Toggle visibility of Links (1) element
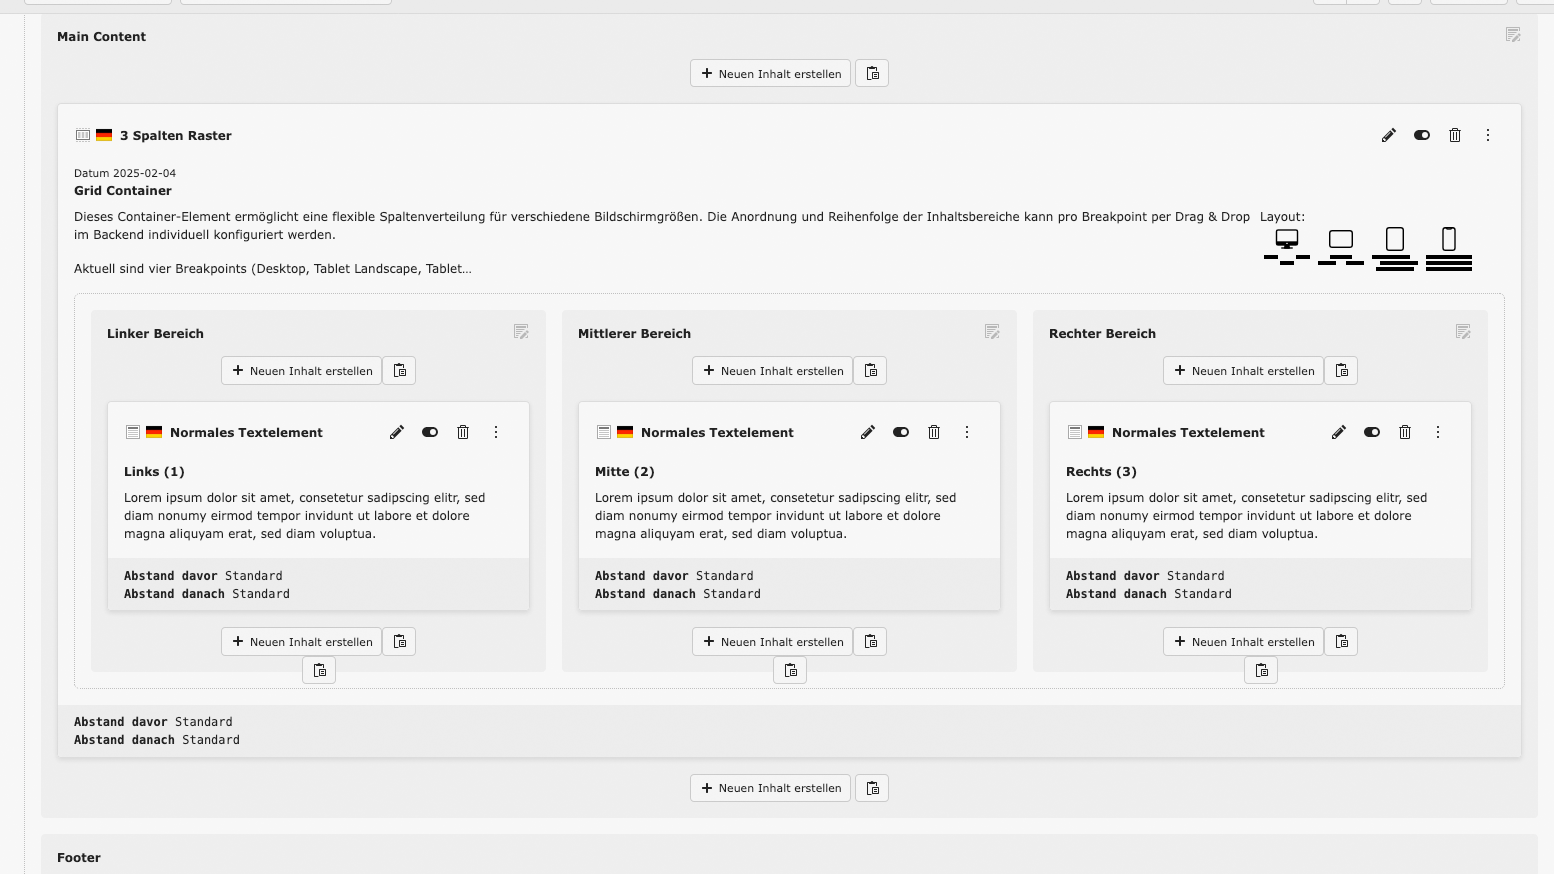This screenshot has height=874, width=1554. point(430,432)
